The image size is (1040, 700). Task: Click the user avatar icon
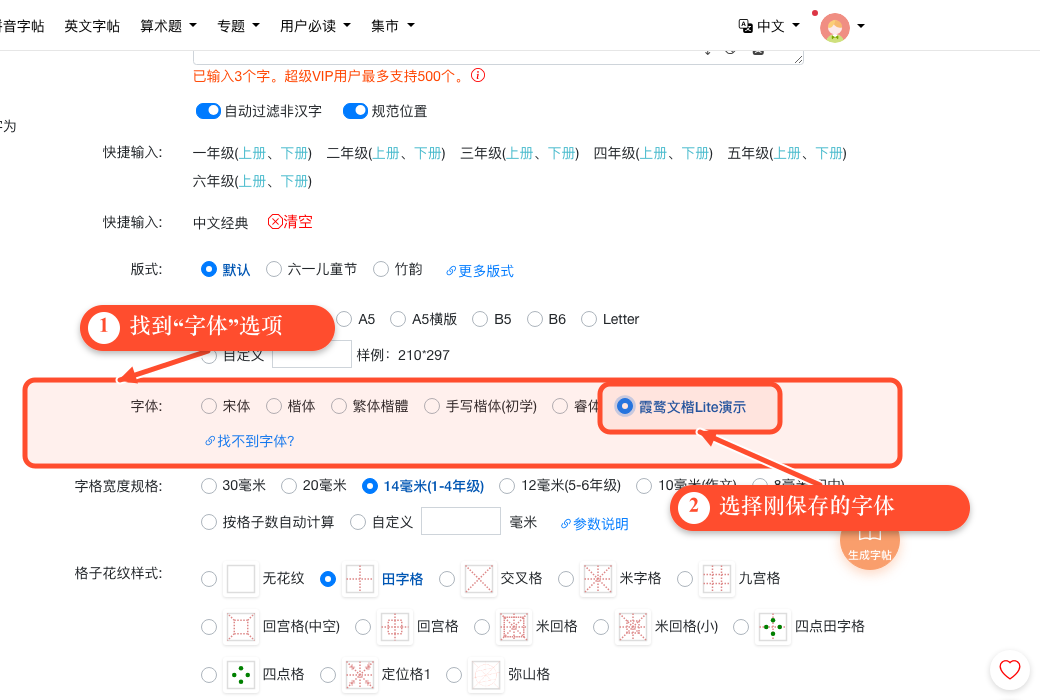(834, 27)
